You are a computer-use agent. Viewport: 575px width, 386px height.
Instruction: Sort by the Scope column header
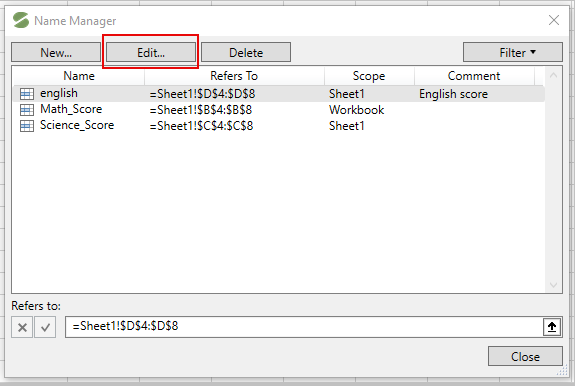(369, 76)
